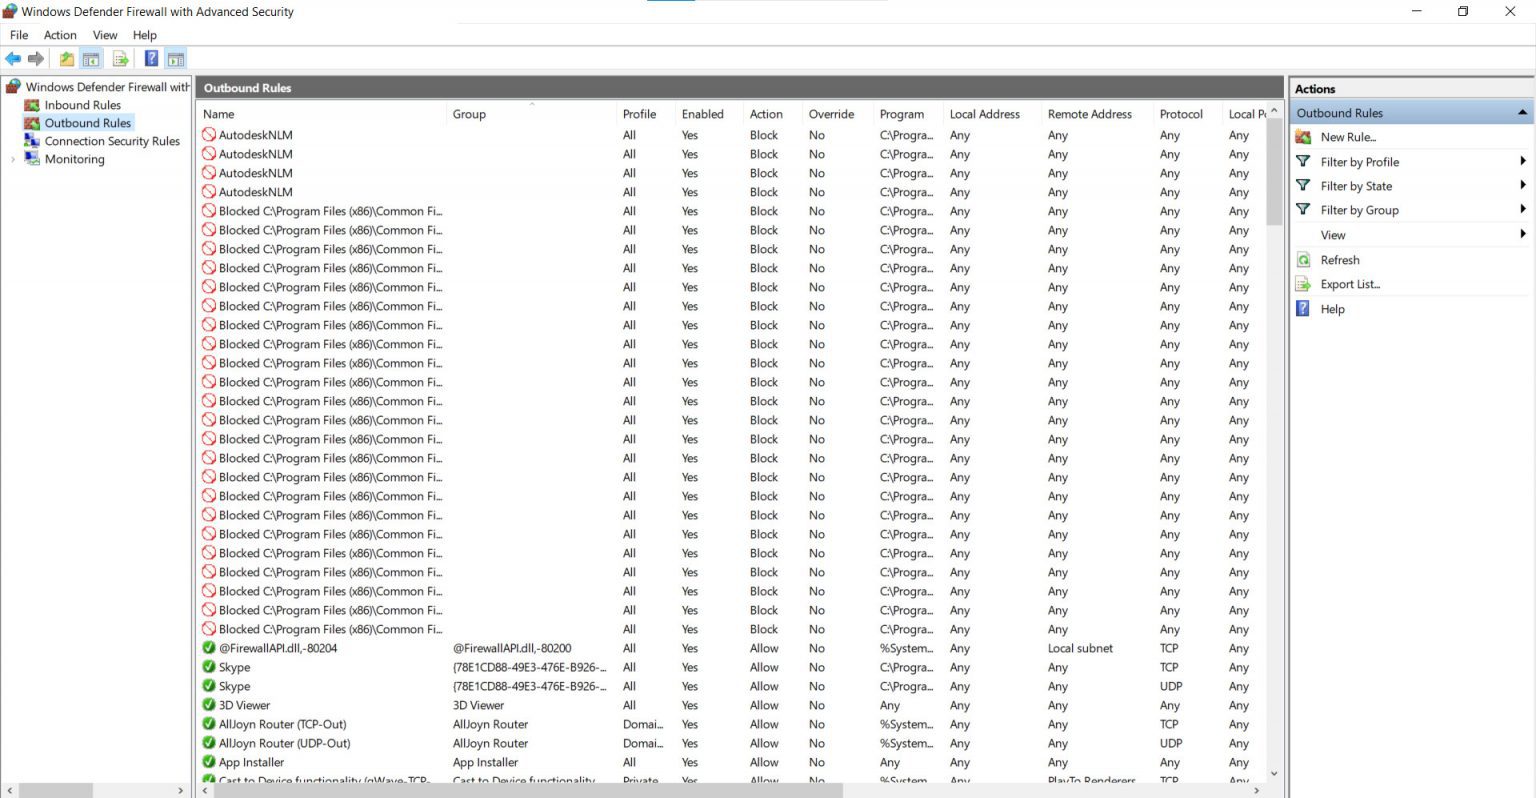Select the Monitoring node in sidebar
The width and height of the screenshot is (1536, 798).
74,159
